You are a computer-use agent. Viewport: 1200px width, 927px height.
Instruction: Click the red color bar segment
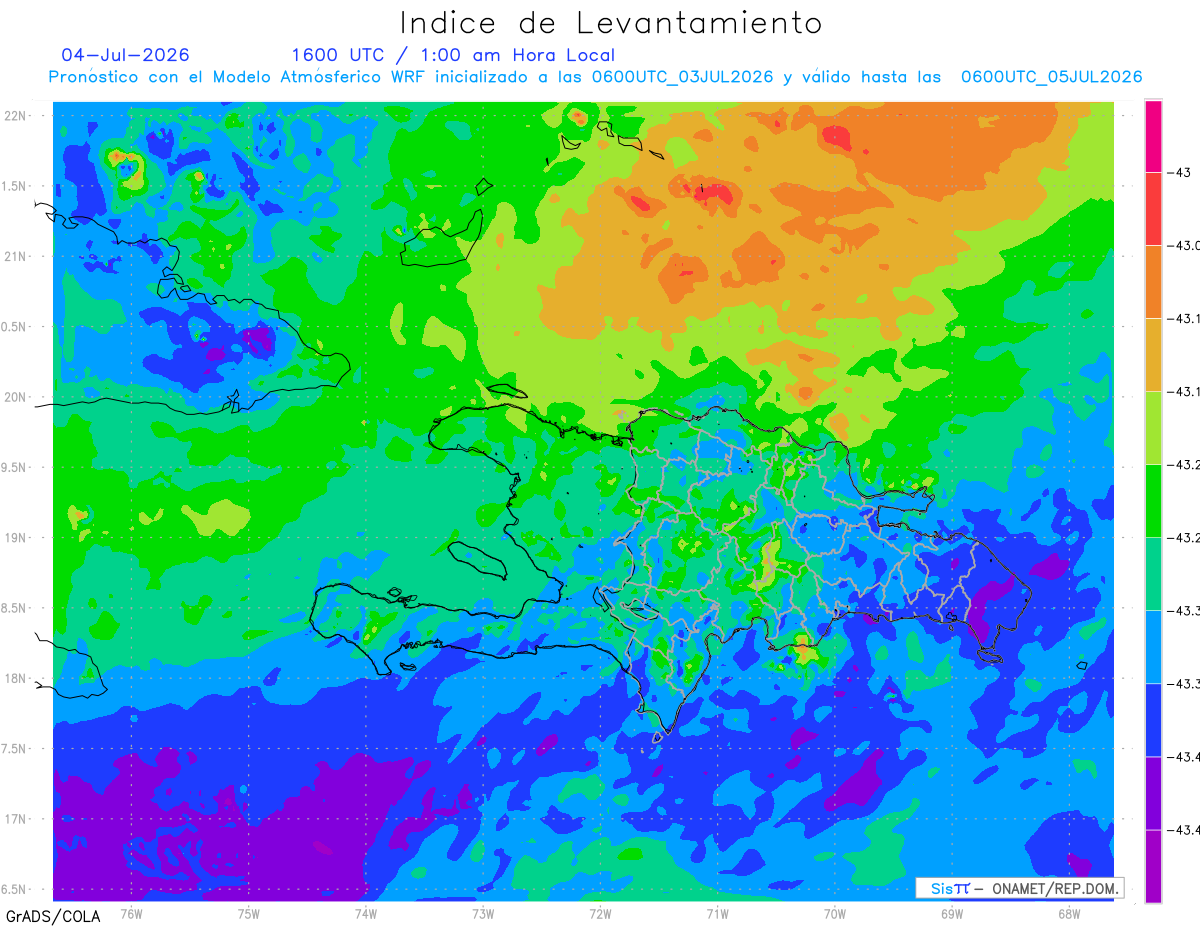pos(1153,208)
